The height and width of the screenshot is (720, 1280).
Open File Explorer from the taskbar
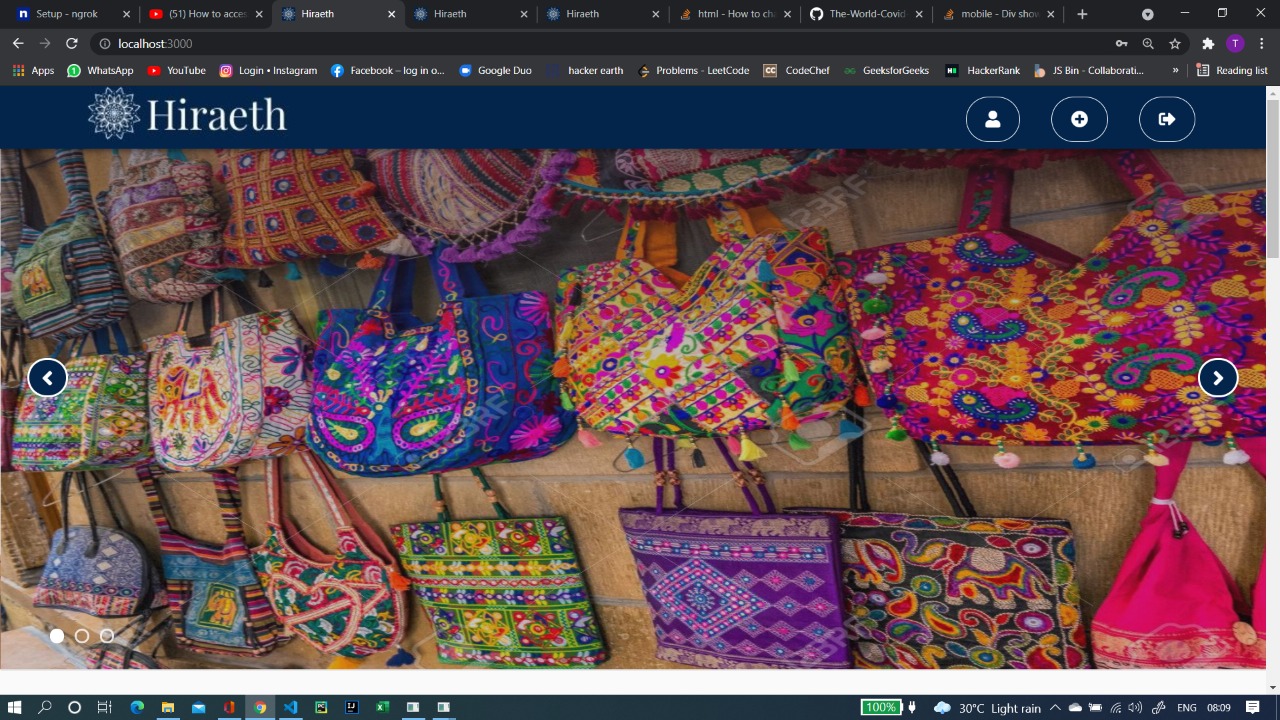(x=168, y=707)
